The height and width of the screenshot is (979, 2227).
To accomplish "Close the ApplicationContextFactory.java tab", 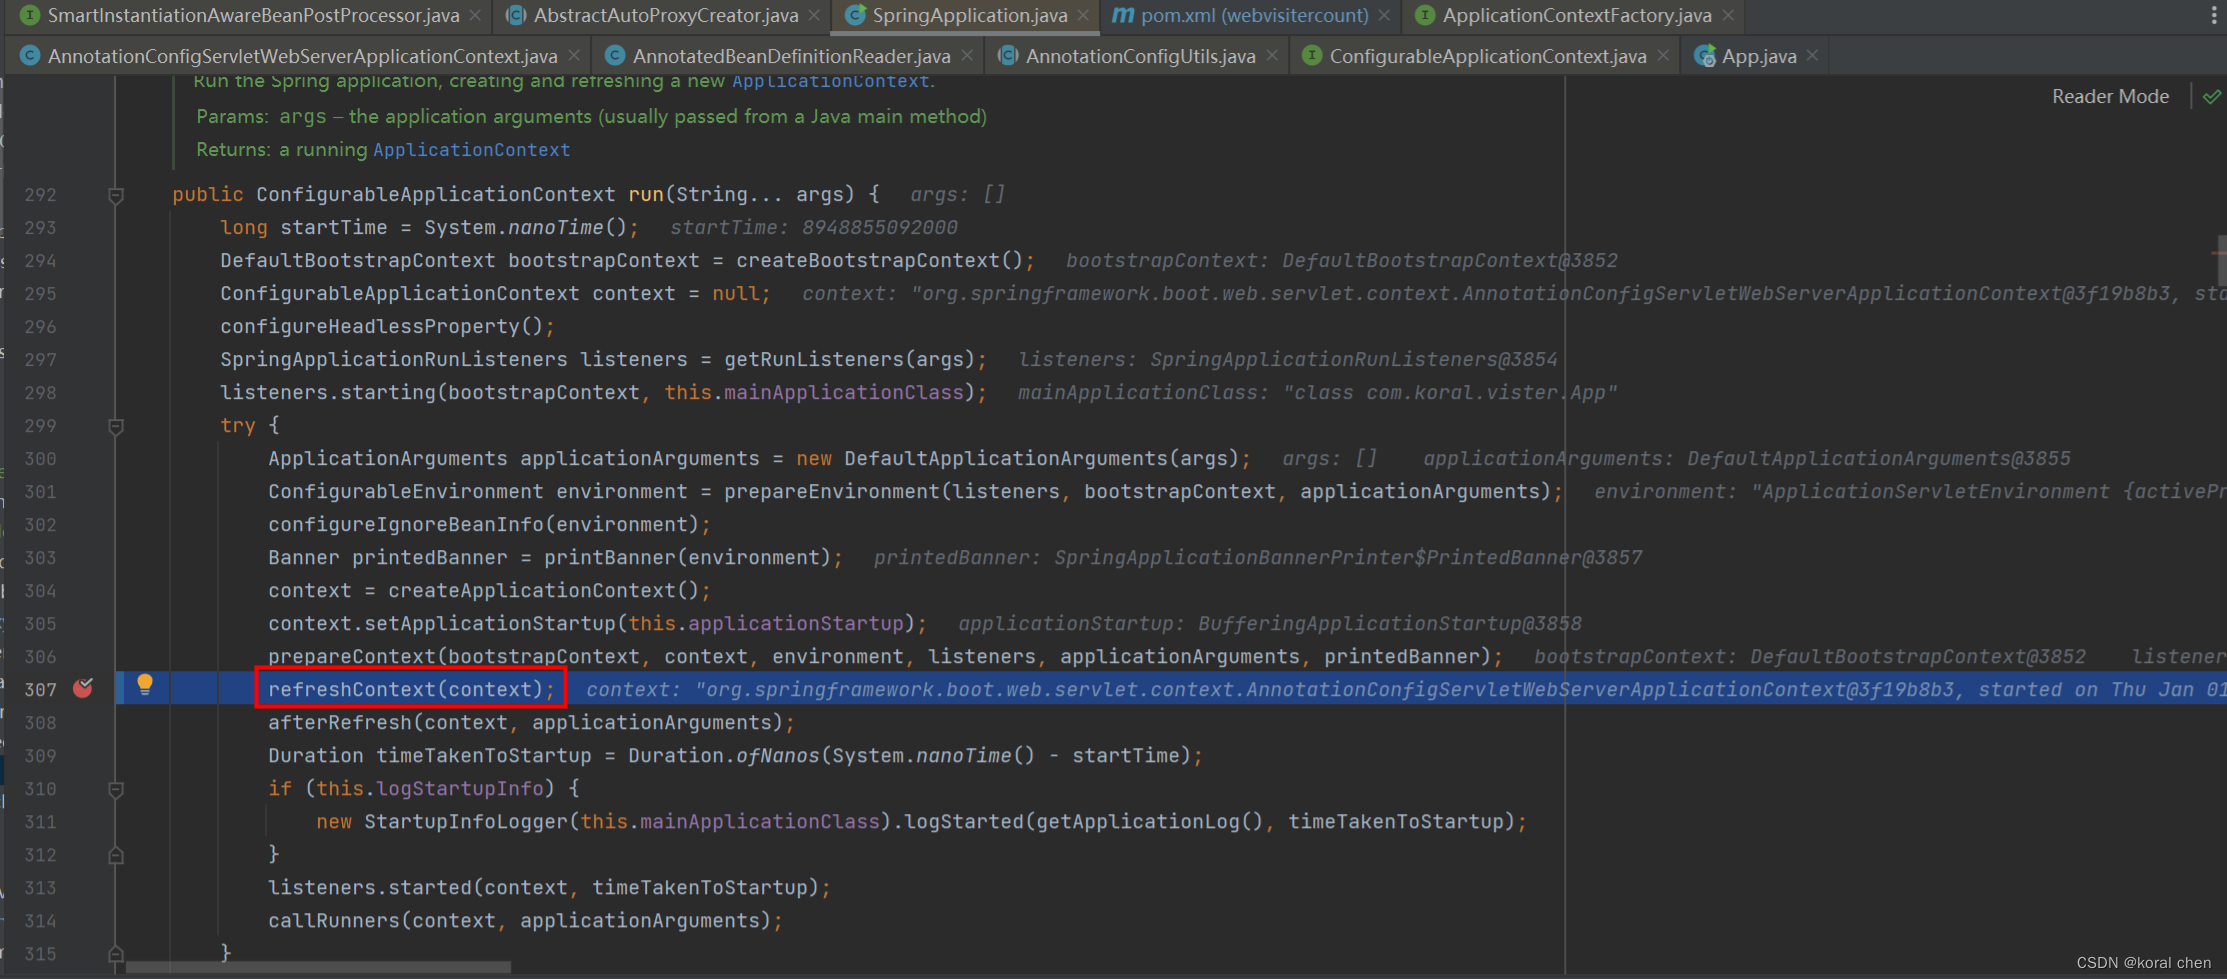I will [x=1727, y=15].
